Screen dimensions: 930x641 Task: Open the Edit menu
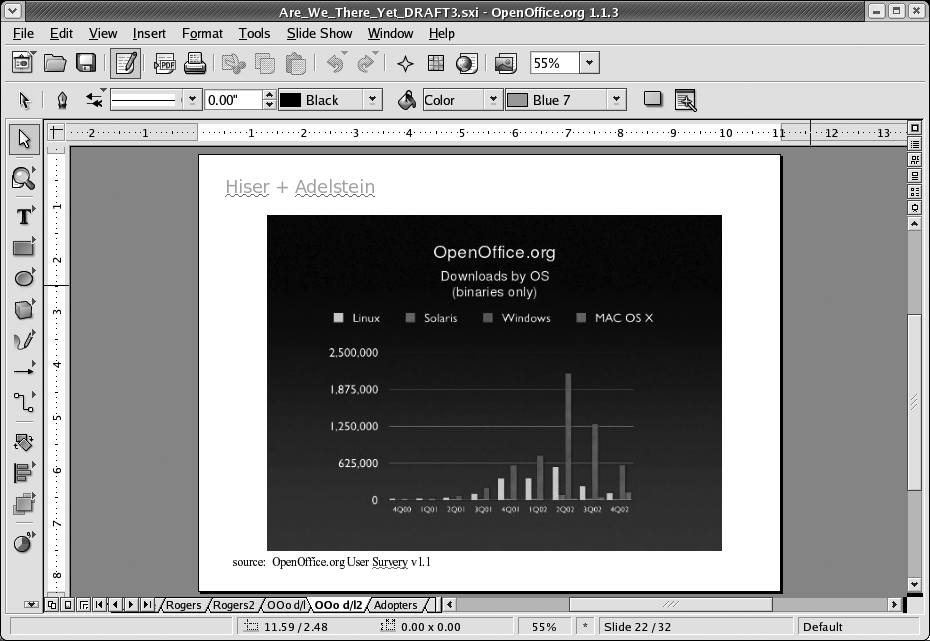[61, 33]
